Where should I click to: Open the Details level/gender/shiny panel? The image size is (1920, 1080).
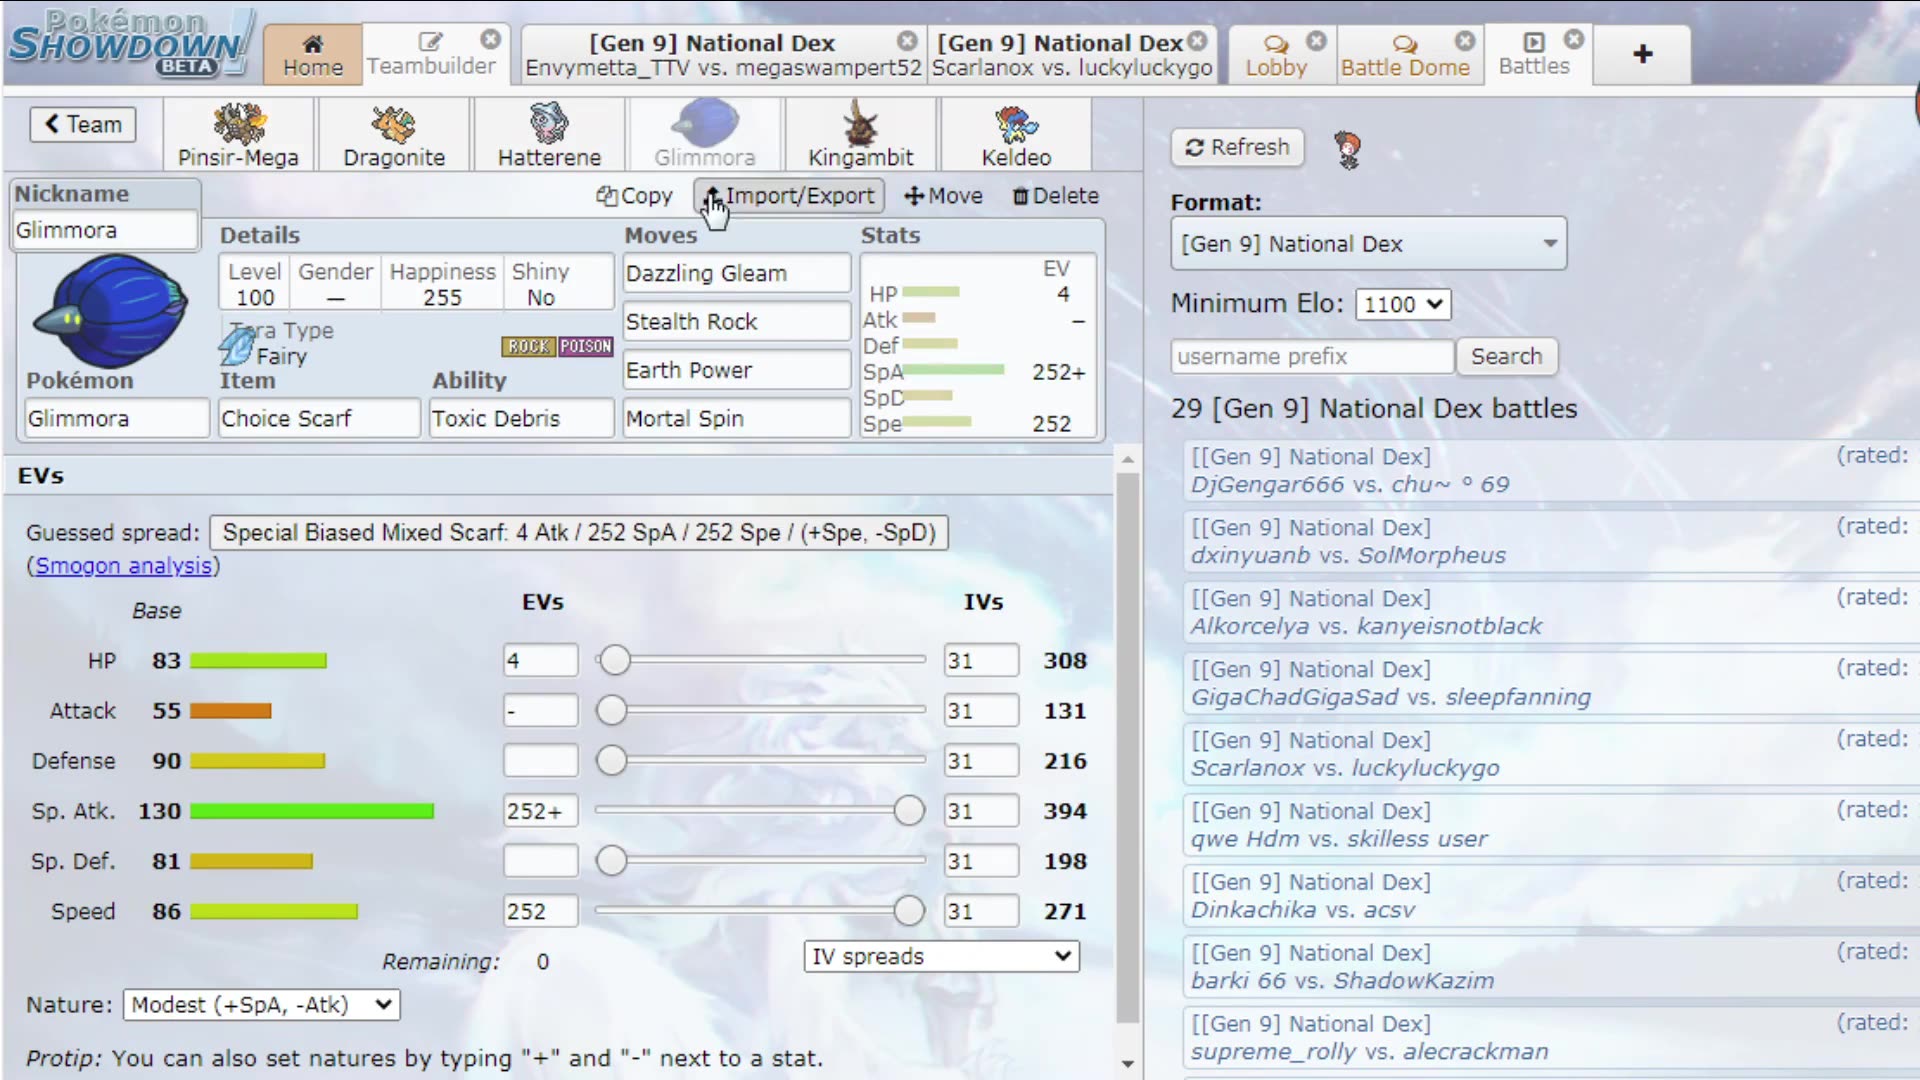(x=416, y=284)
